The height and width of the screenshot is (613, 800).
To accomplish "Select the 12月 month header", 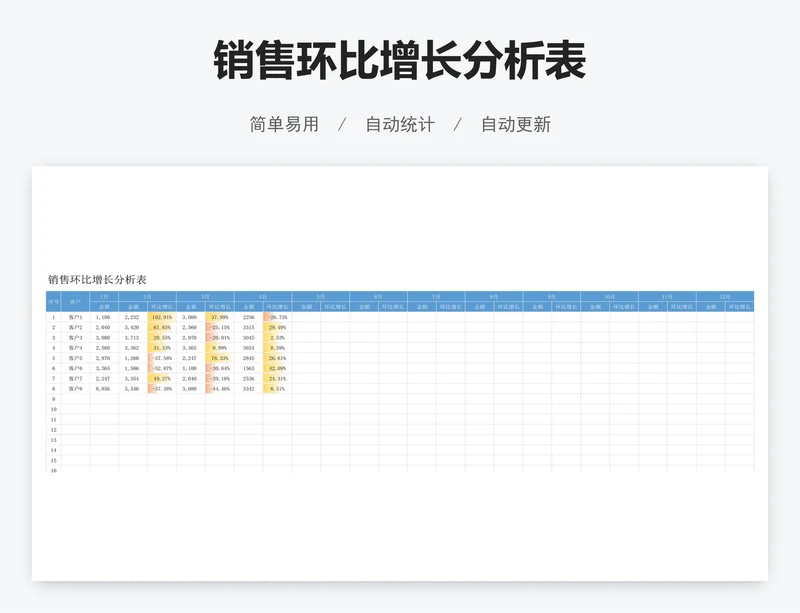I will click(x=725, y=297).
